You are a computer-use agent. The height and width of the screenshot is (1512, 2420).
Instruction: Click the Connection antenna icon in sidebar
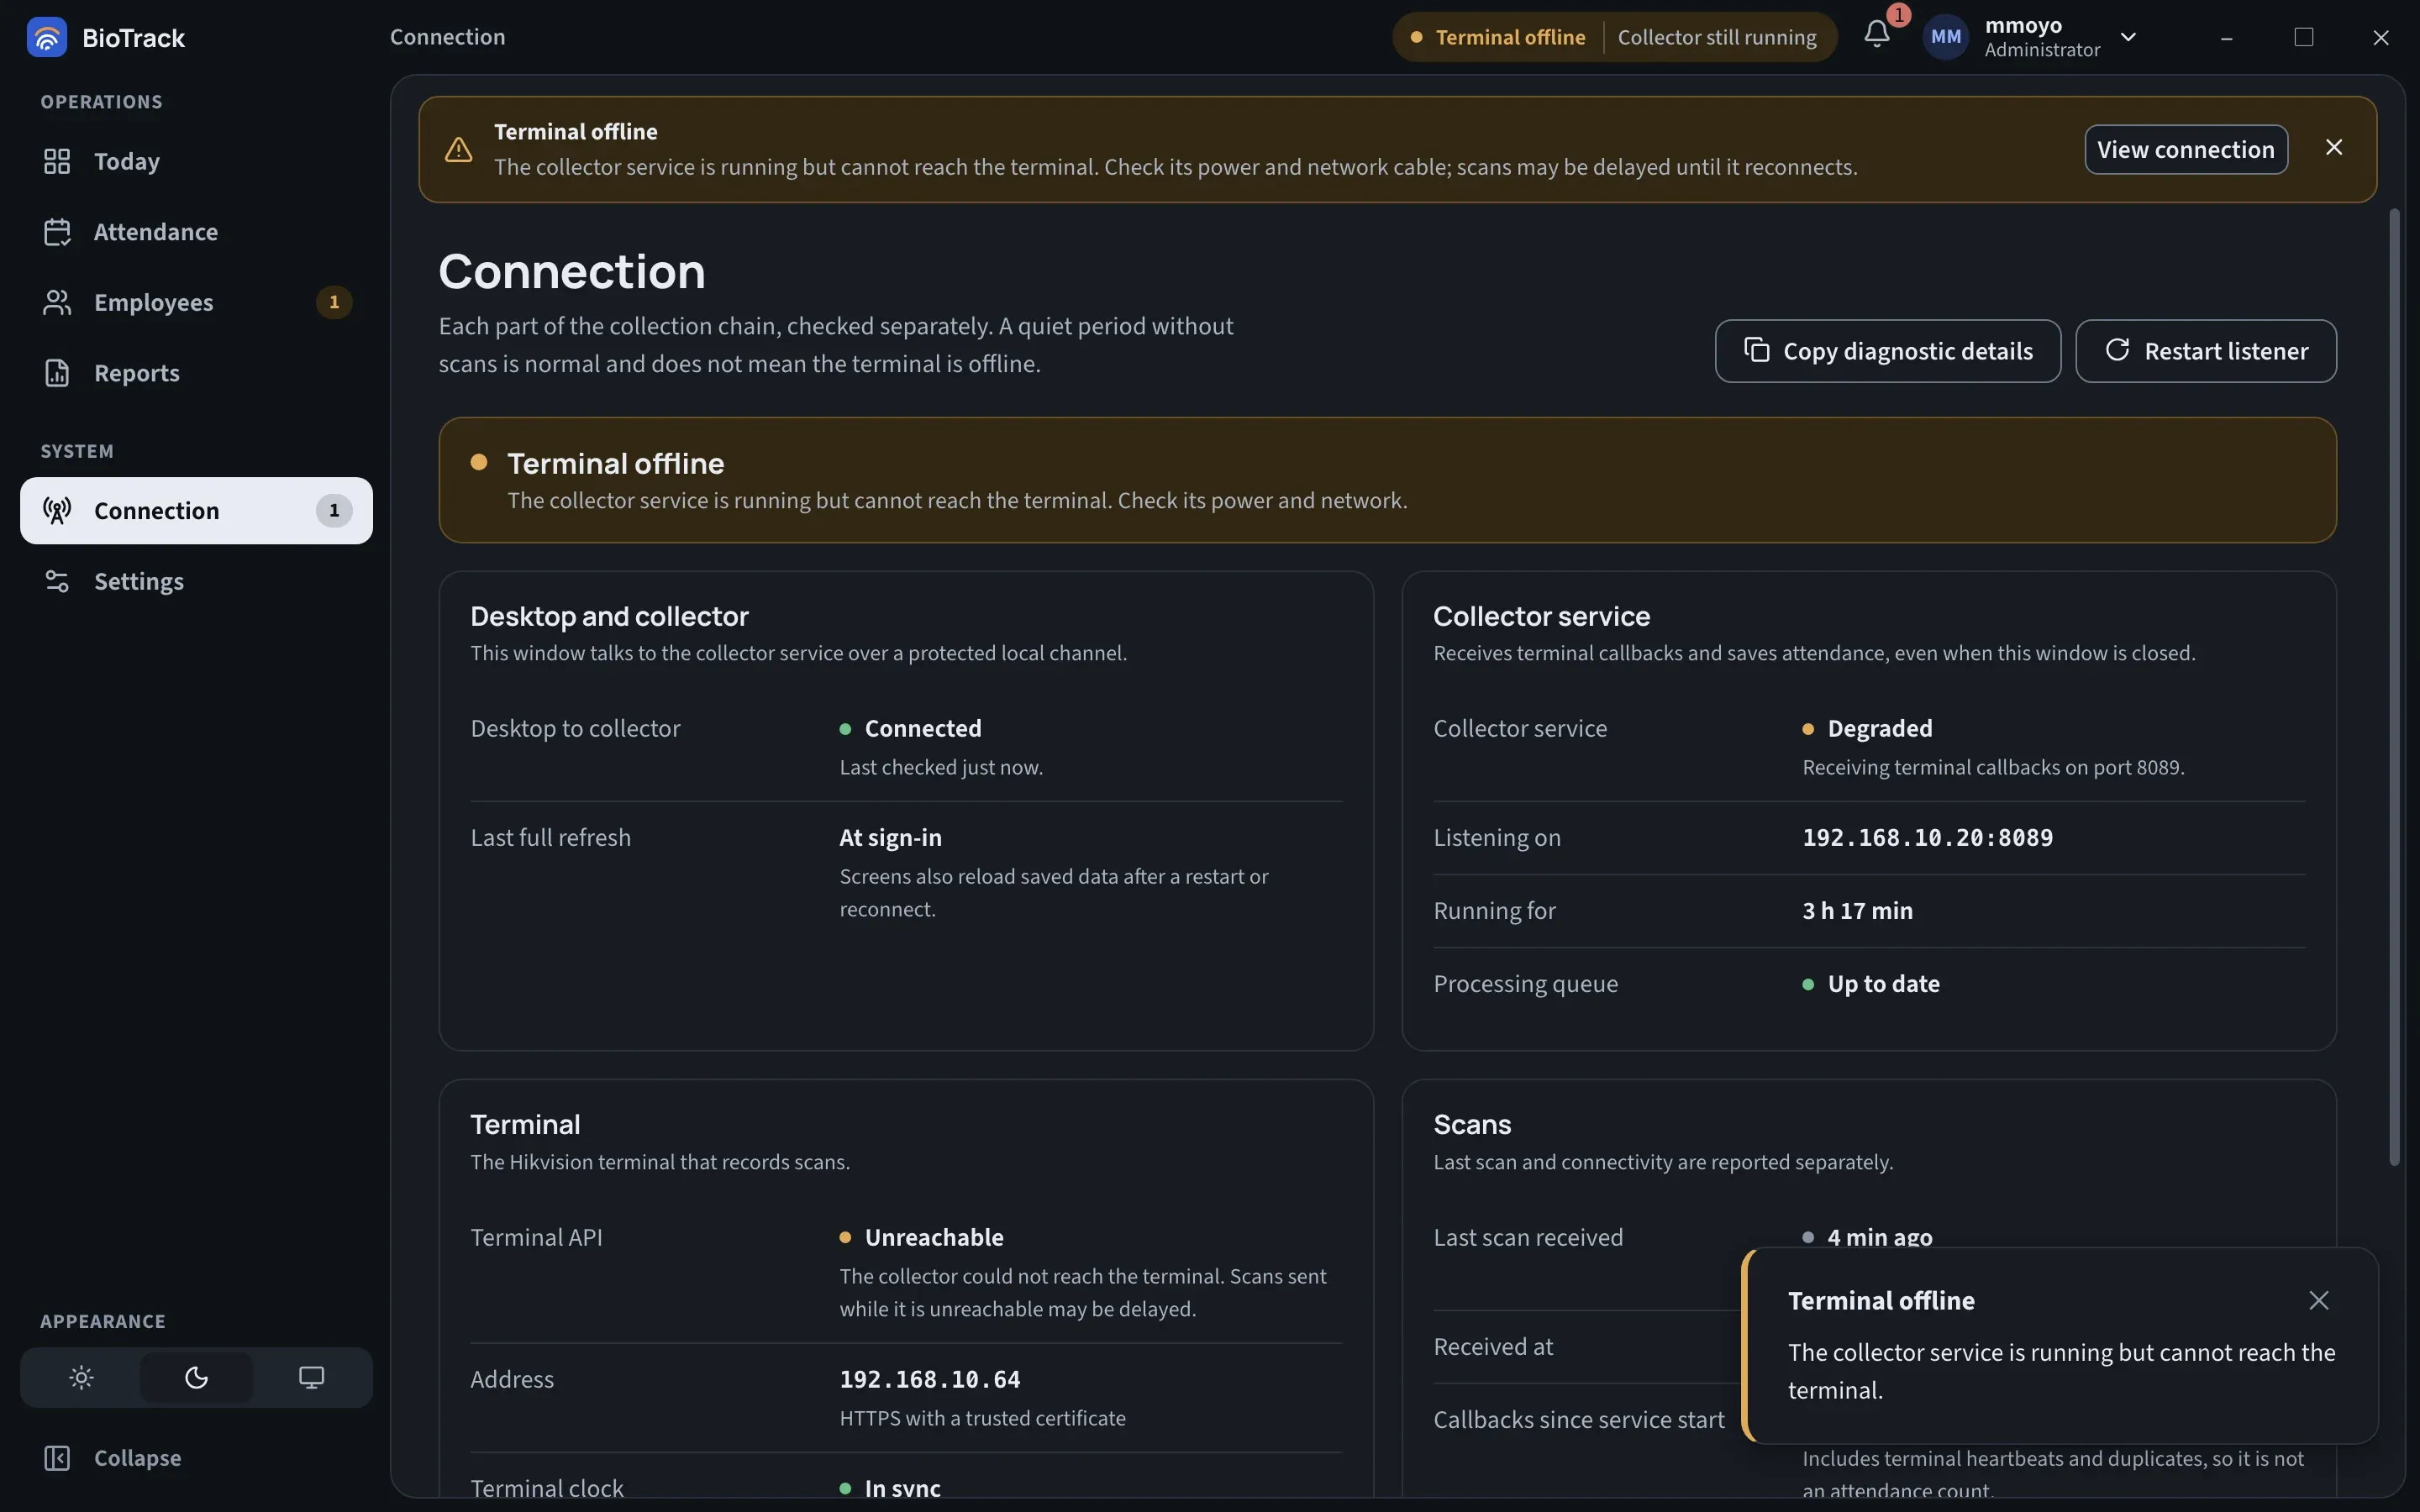pos(57,511)
